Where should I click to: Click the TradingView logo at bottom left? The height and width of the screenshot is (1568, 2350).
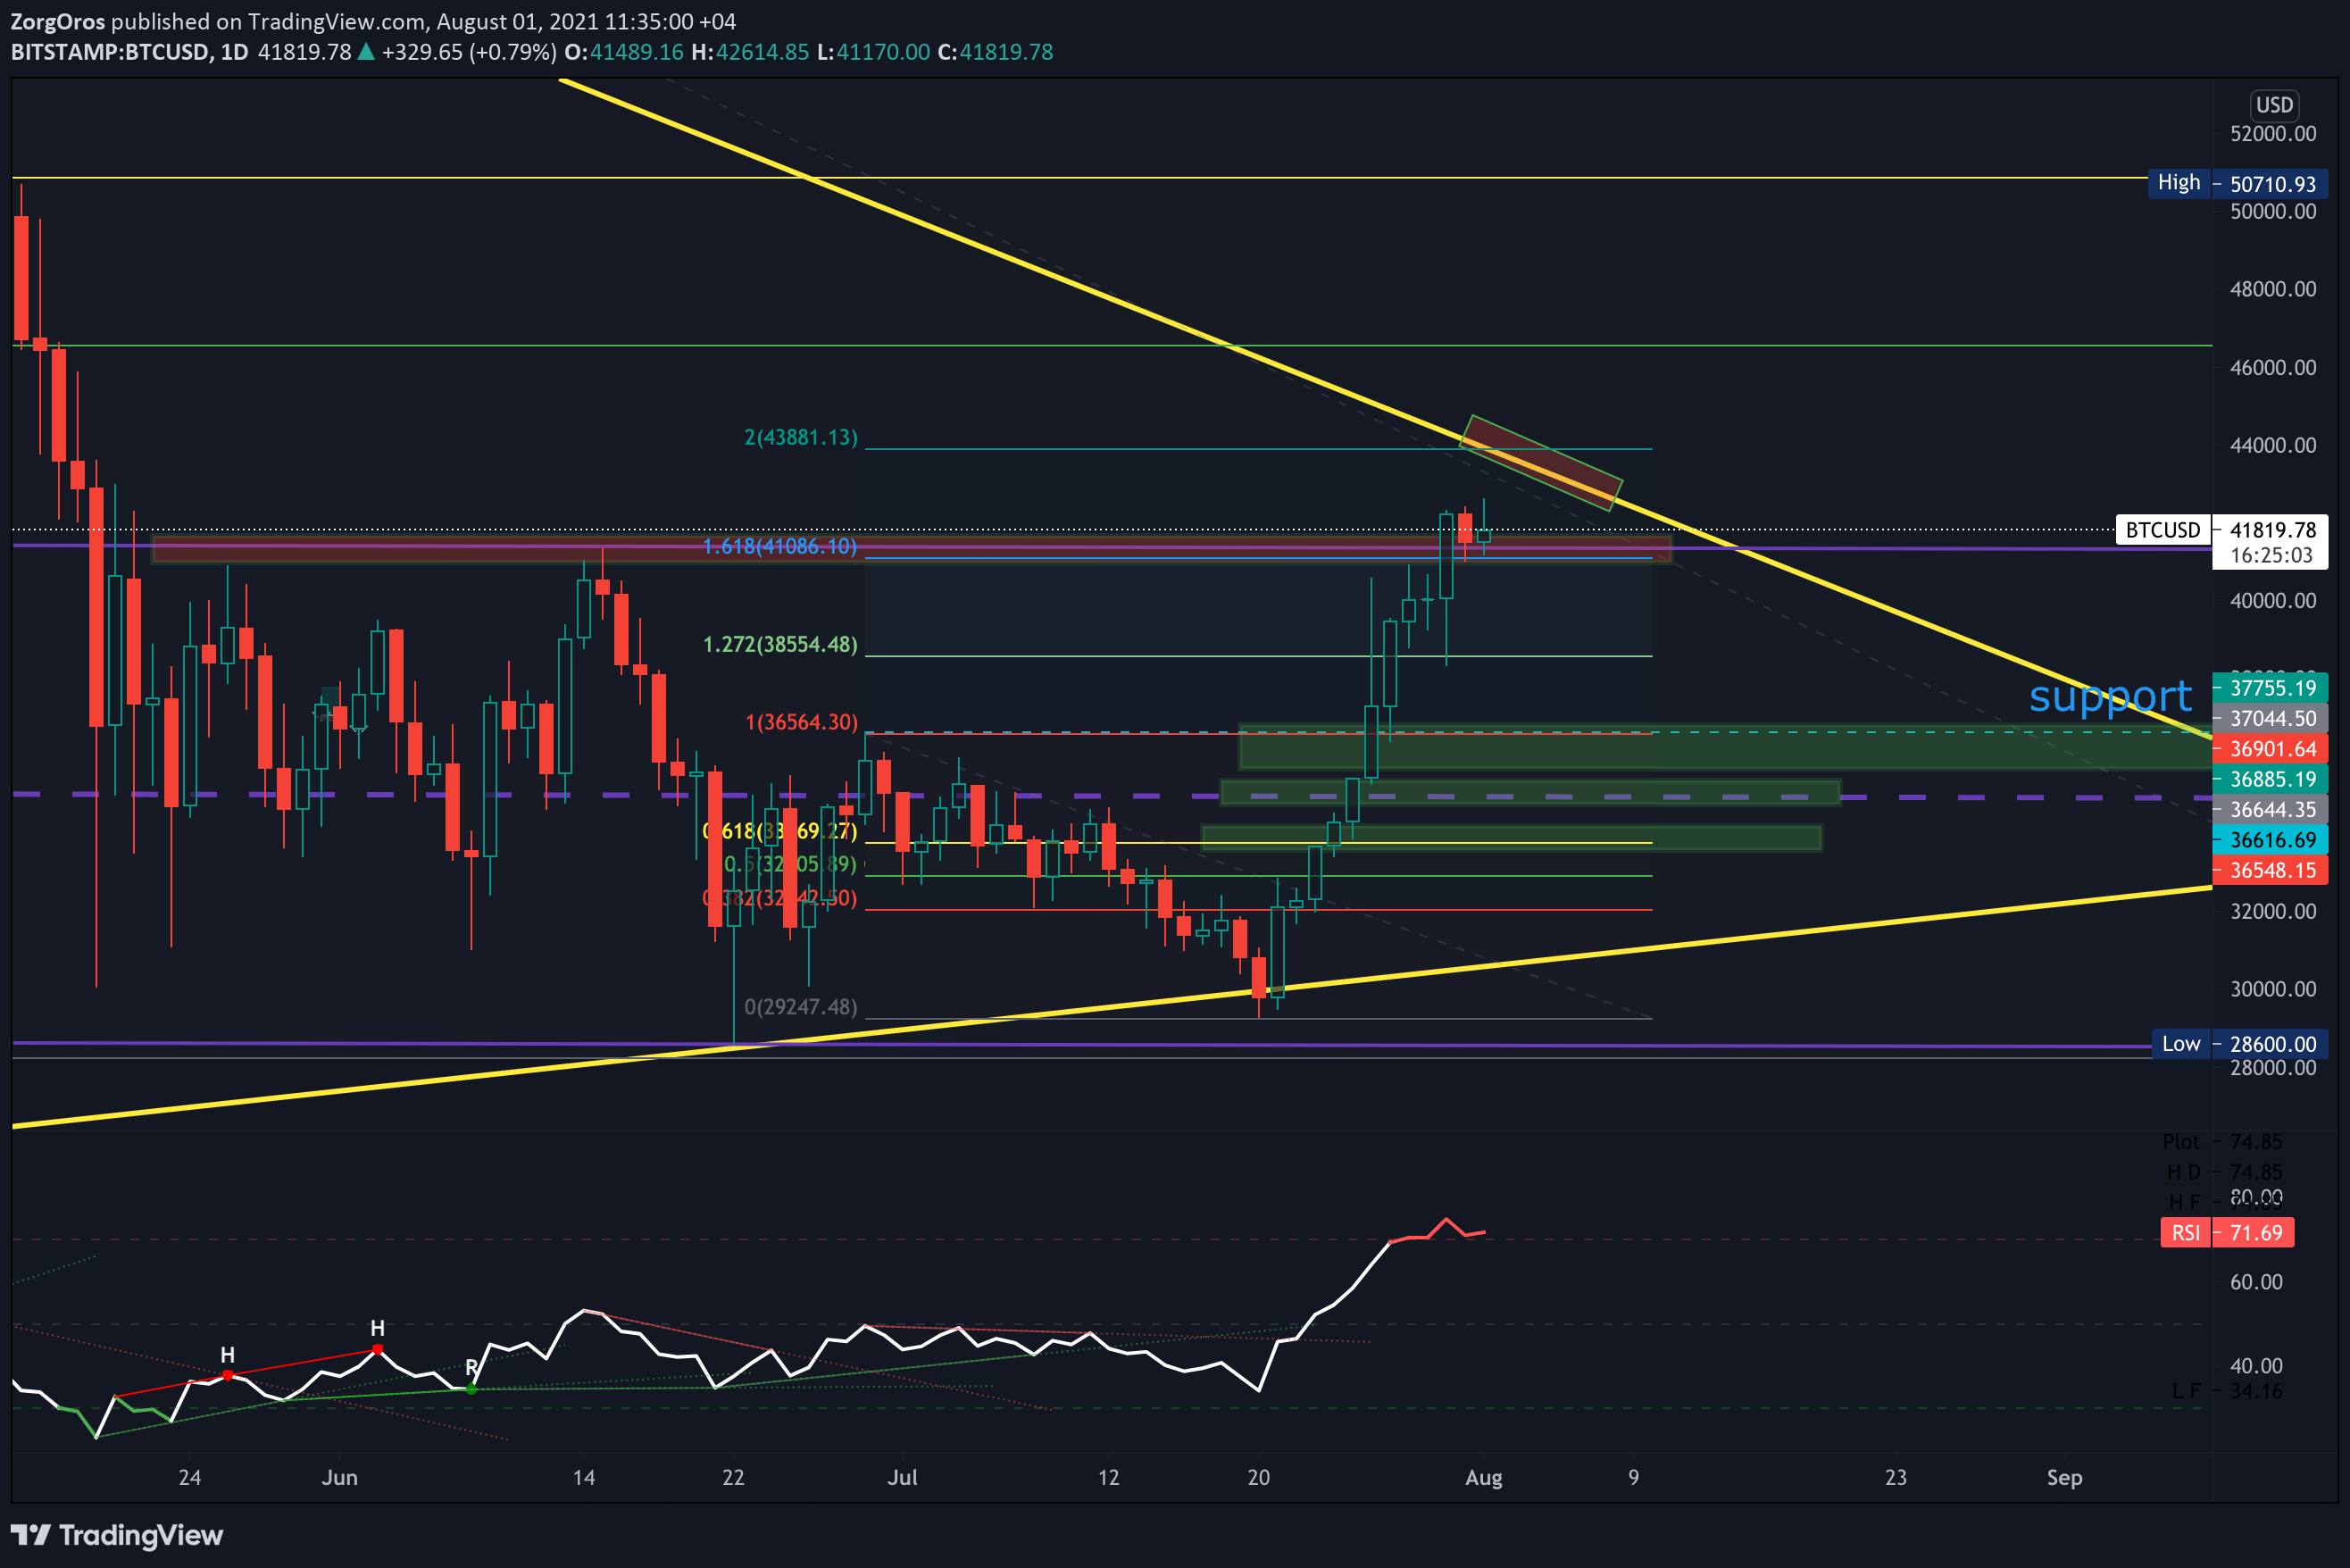pyautogui.click(x=117, y=1535)
